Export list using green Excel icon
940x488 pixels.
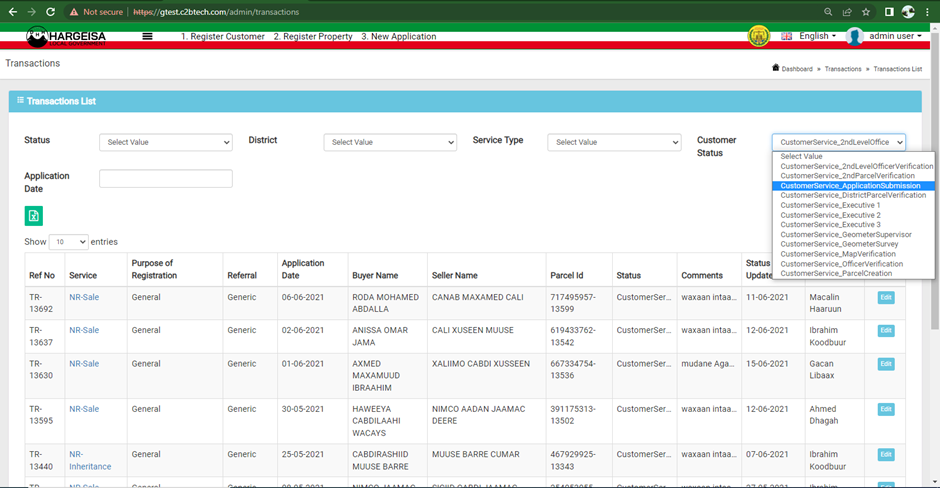coord(34,216)
